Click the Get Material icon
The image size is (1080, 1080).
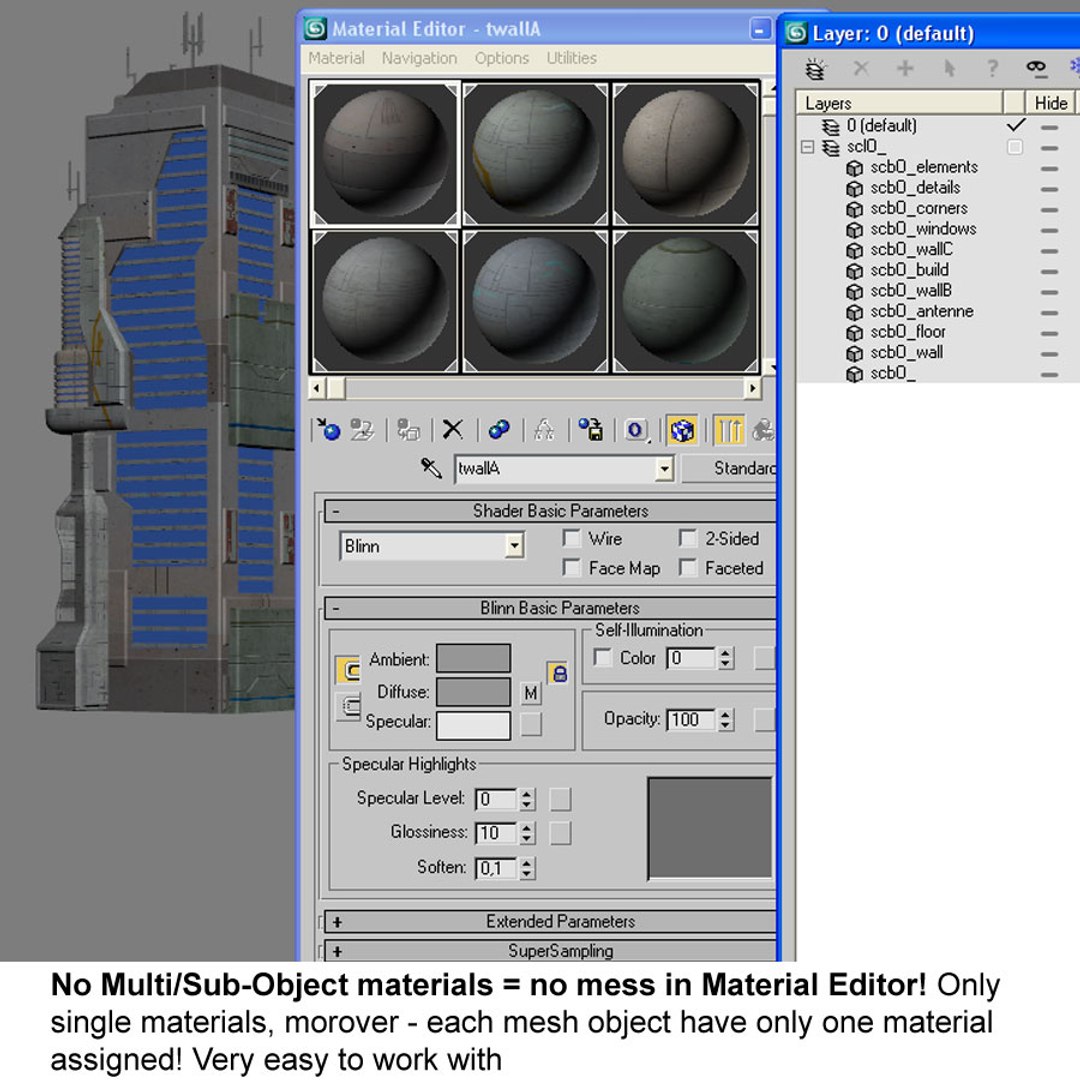click(x=329, y=430)
